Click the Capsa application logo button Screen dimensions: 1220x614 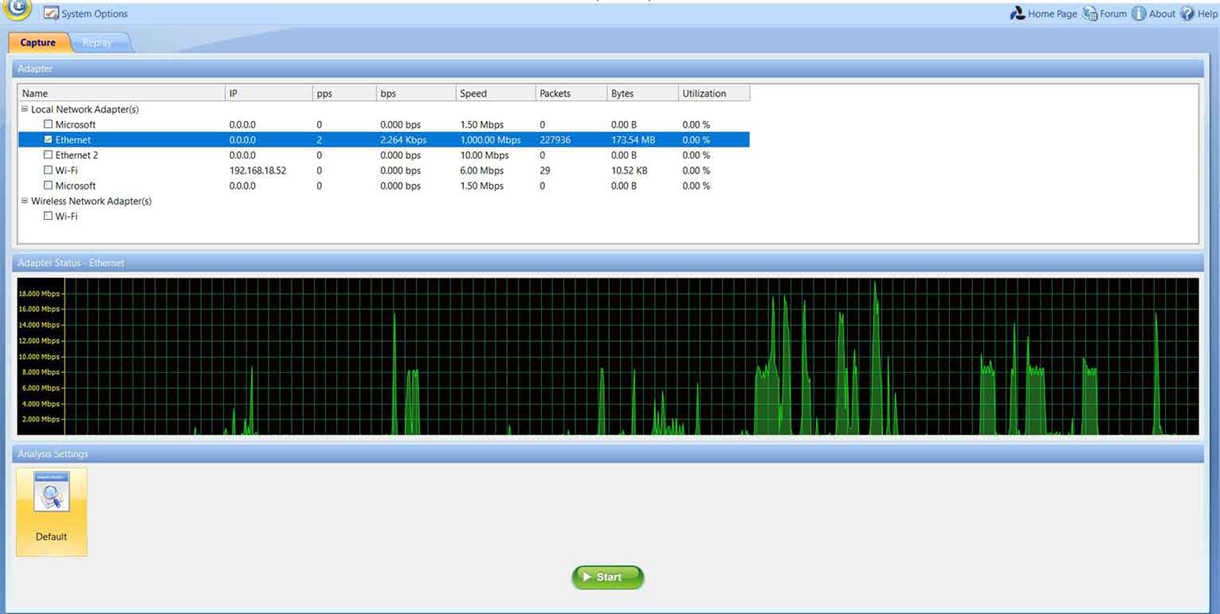tap(18, 8)
